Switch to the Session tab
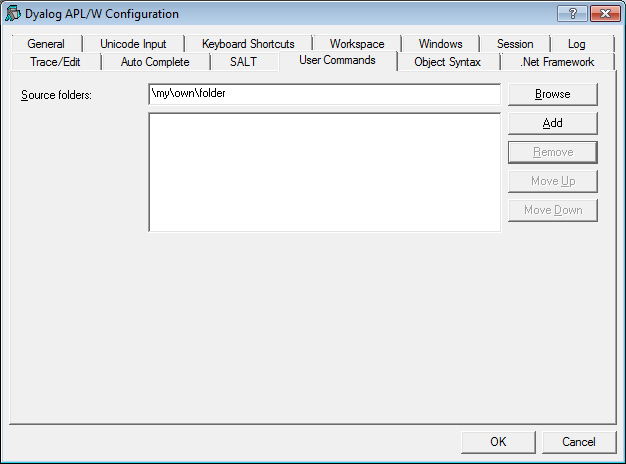Viewport: 626px width, 464px height. coord(515,44)
